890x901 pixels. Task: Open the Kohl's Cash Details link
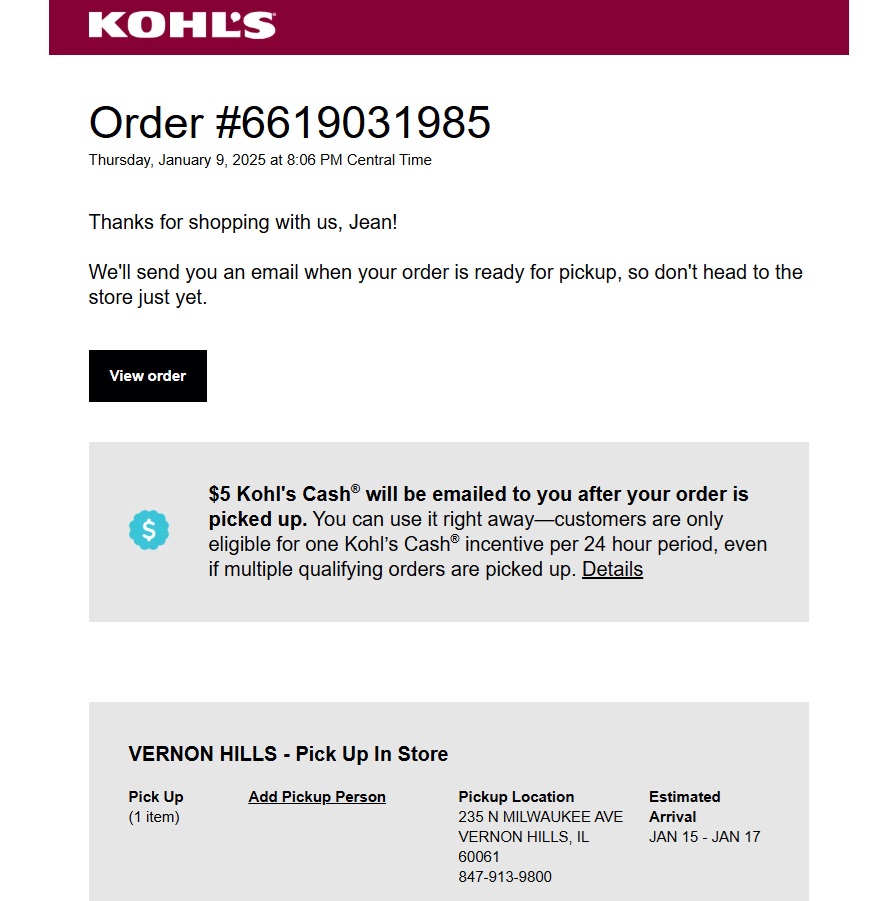point(612,569)
